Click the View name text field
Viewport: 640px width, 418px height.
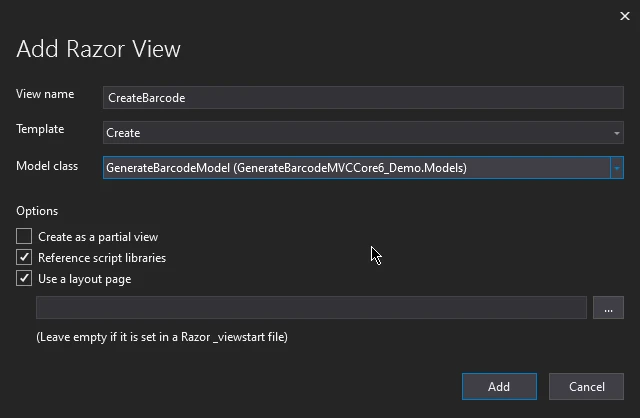(363, 97)
